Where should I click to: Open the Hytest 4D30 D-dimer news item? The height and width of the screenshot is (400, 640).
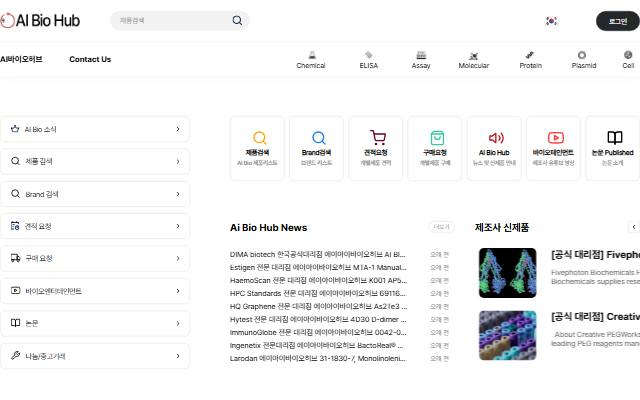coord(318,319)
